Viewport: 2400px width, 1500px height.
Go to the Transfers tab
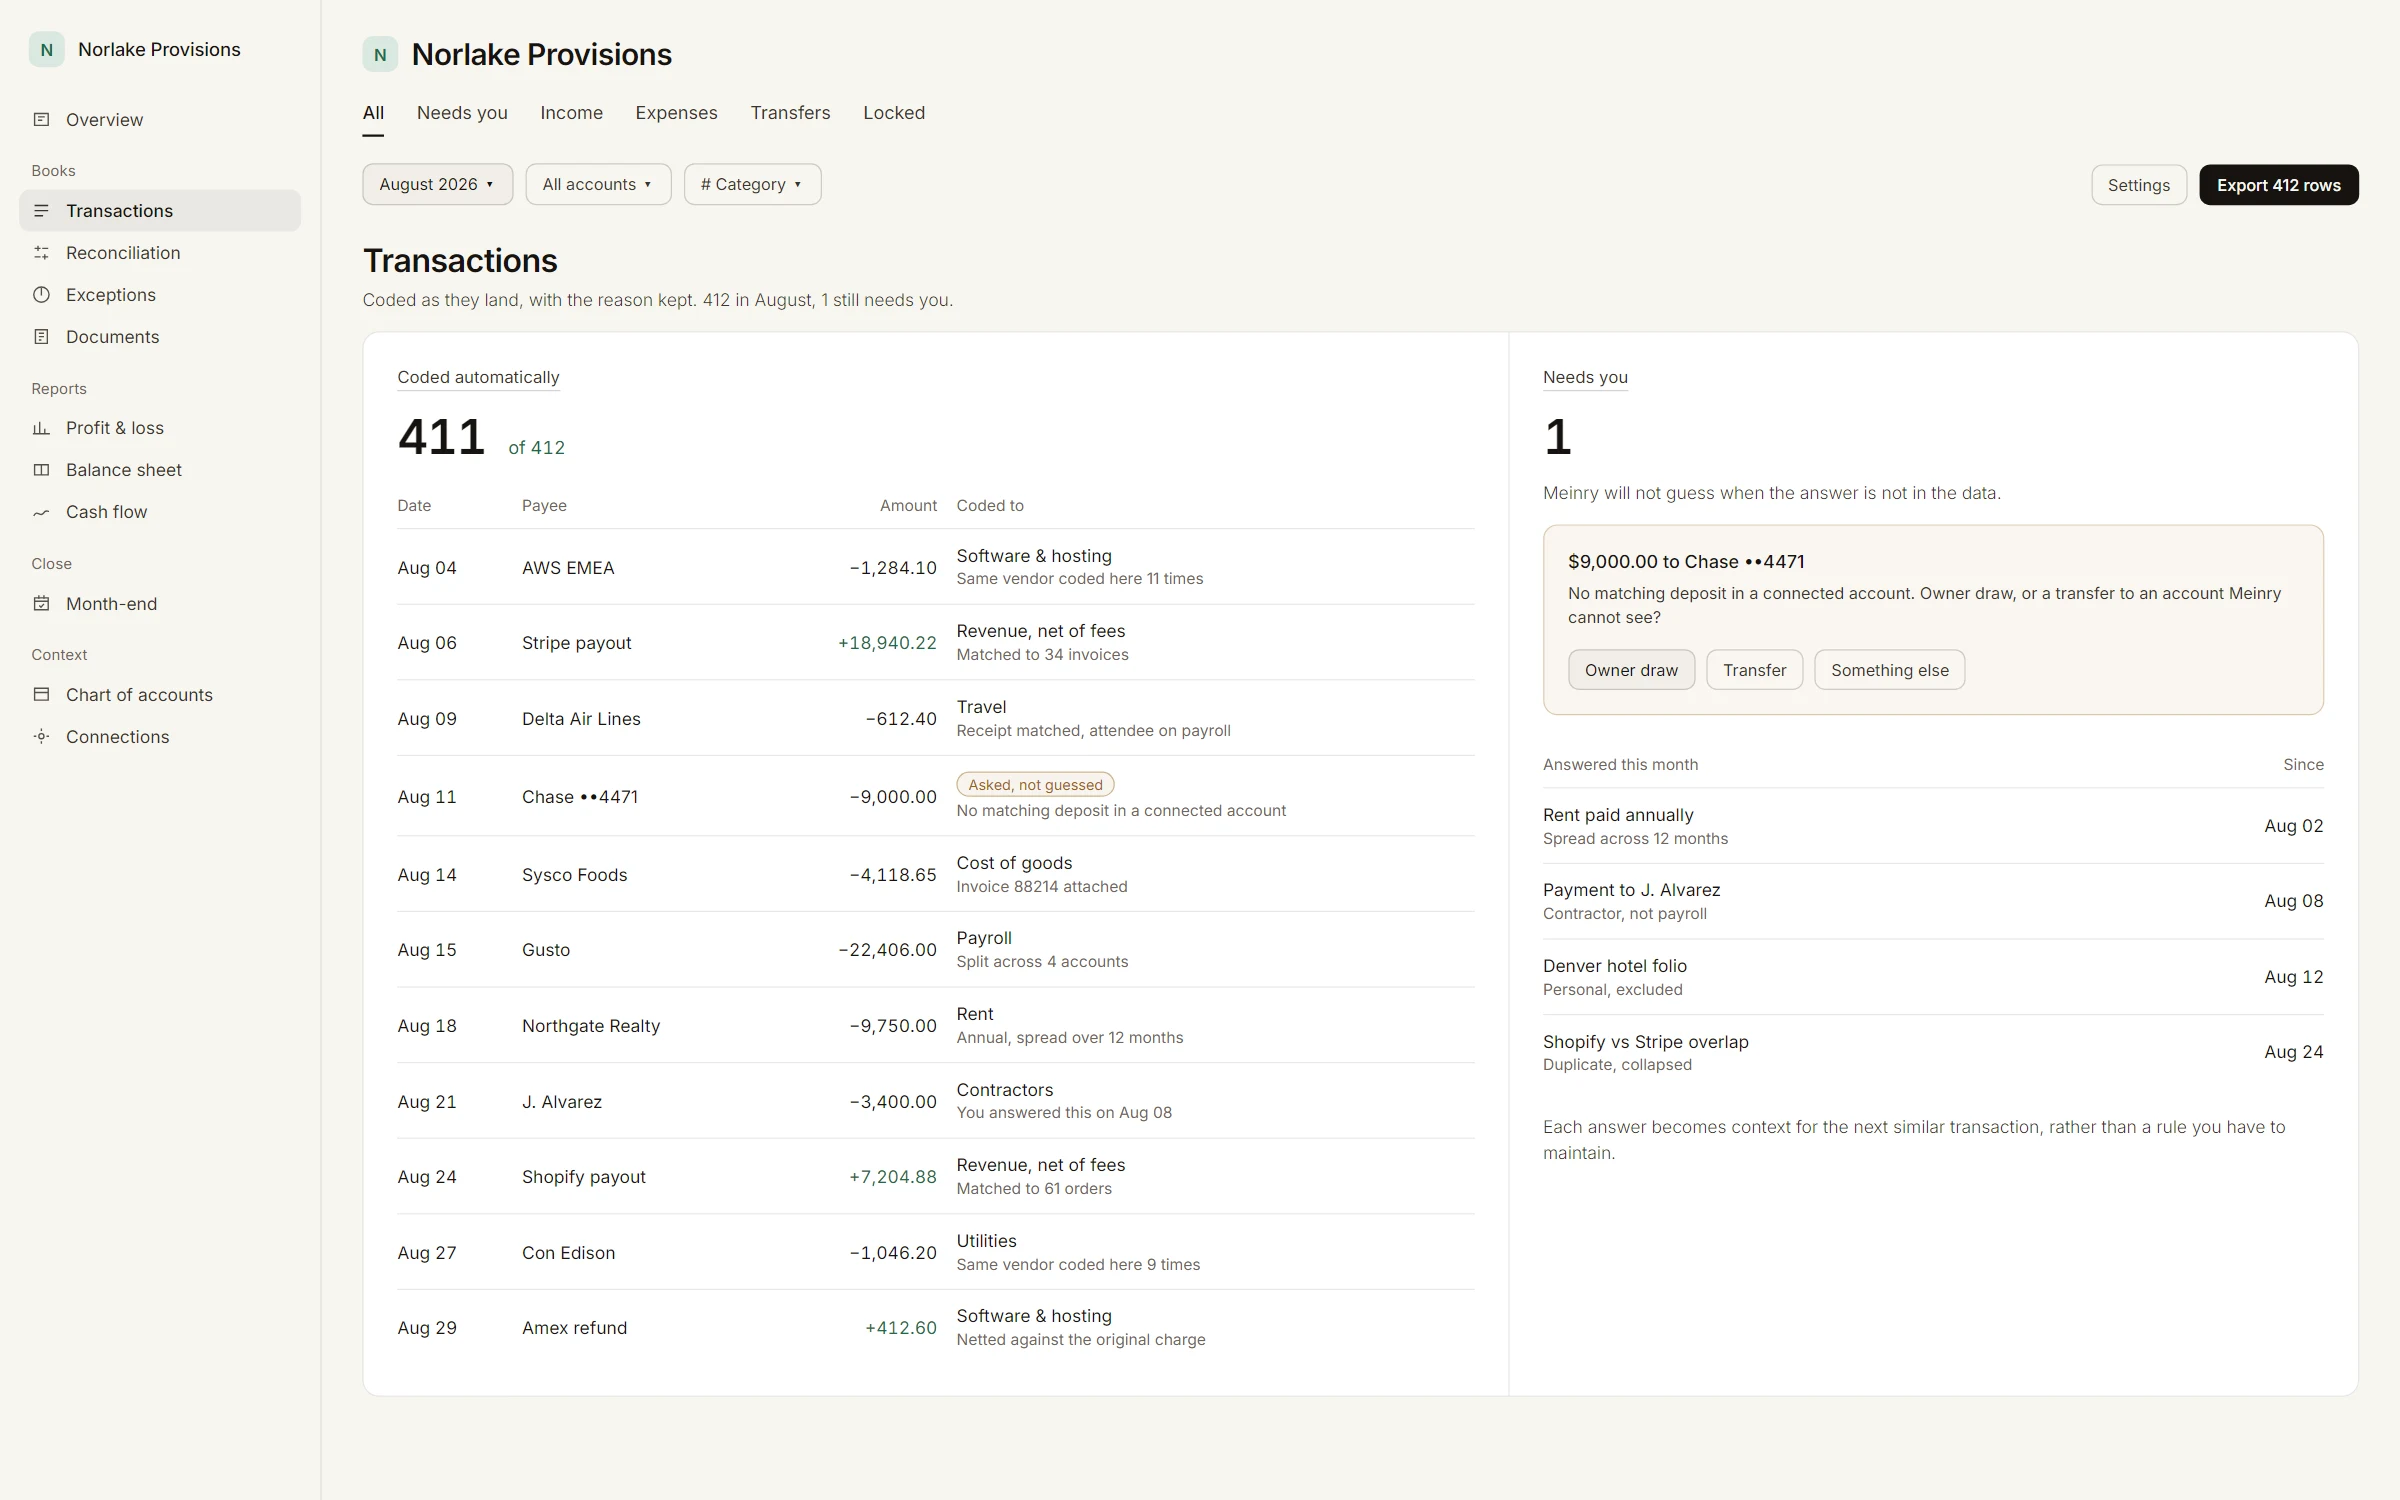click(x=790, y=113)
